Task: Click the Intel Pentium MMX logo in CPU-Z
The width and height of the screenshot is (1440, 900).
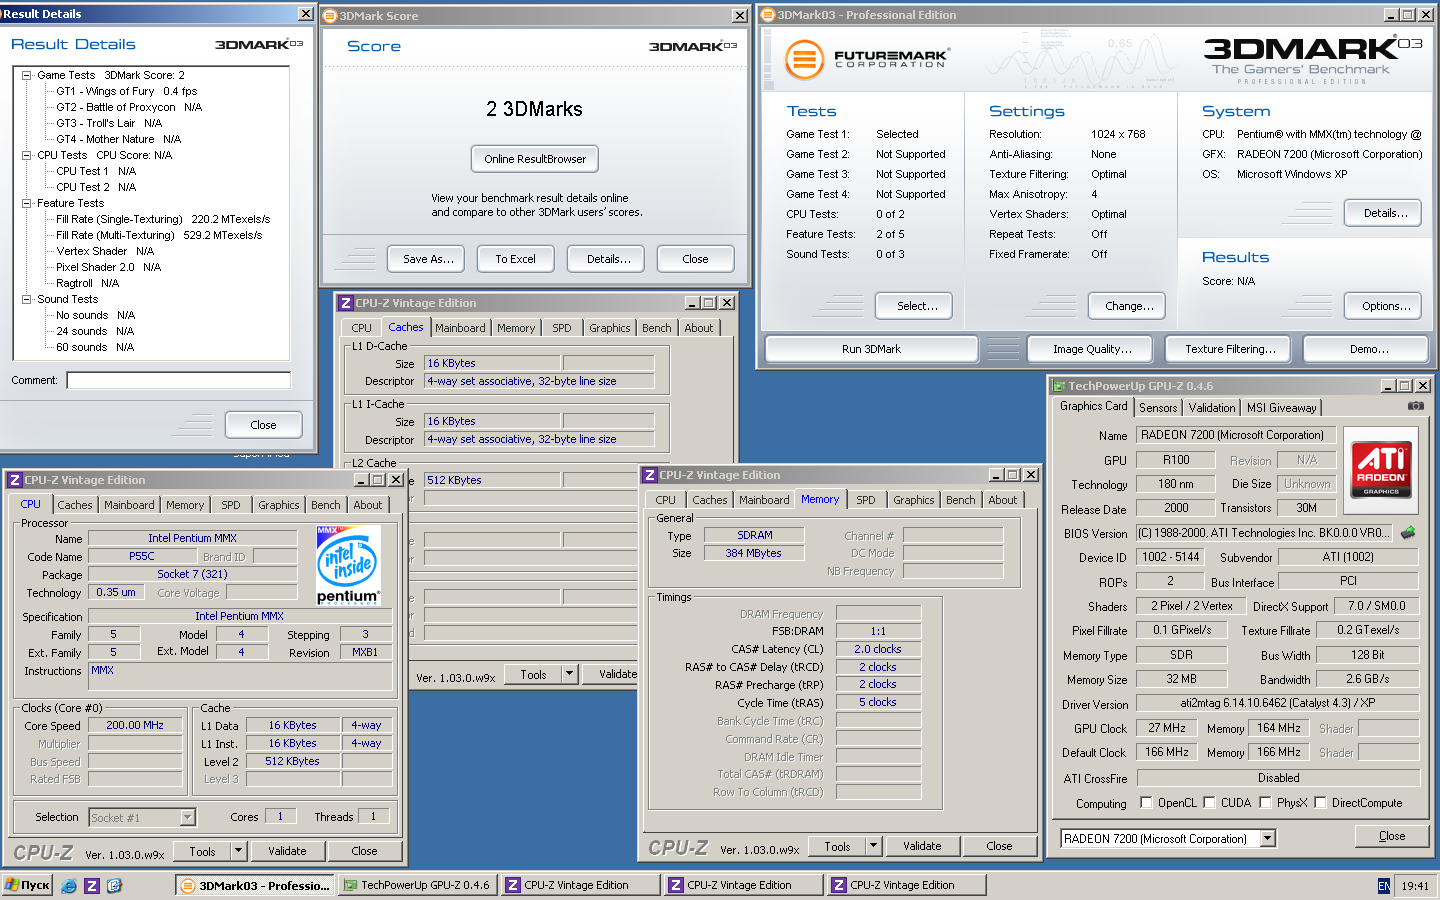Action: click(x=348, y=564)
